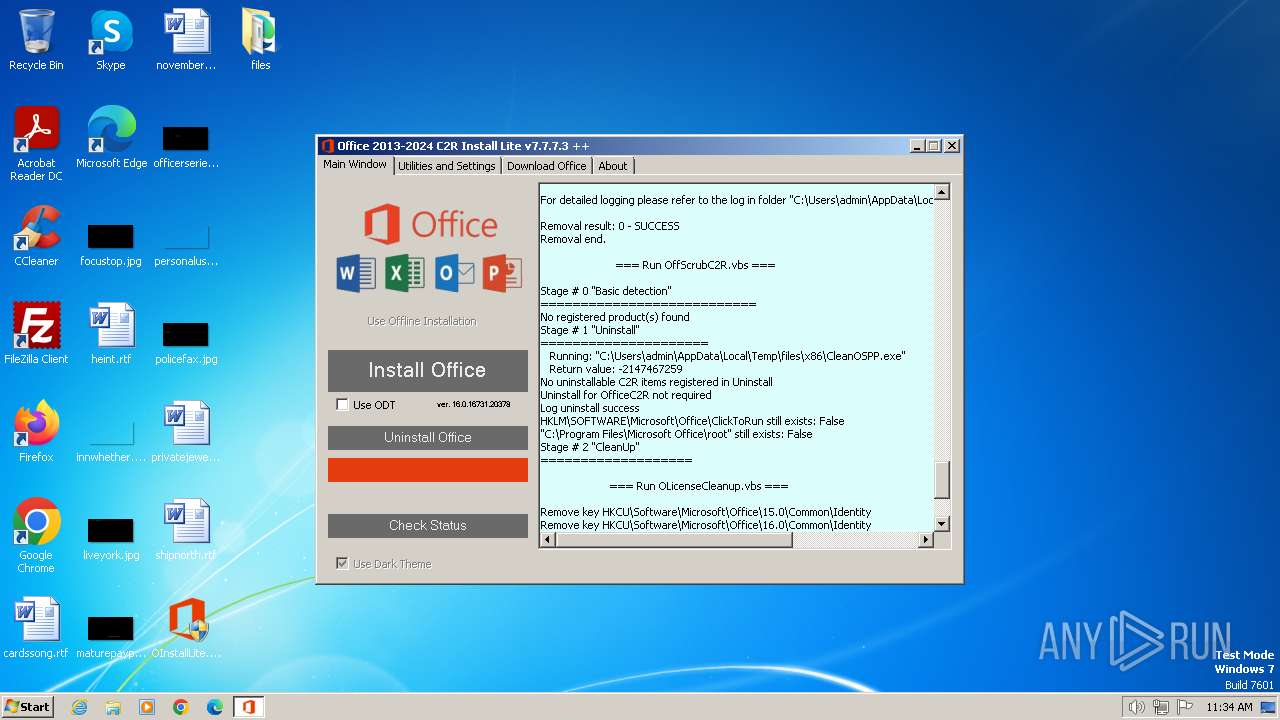Click the log's vertical scrollbar thumb

tap(942, 480)
